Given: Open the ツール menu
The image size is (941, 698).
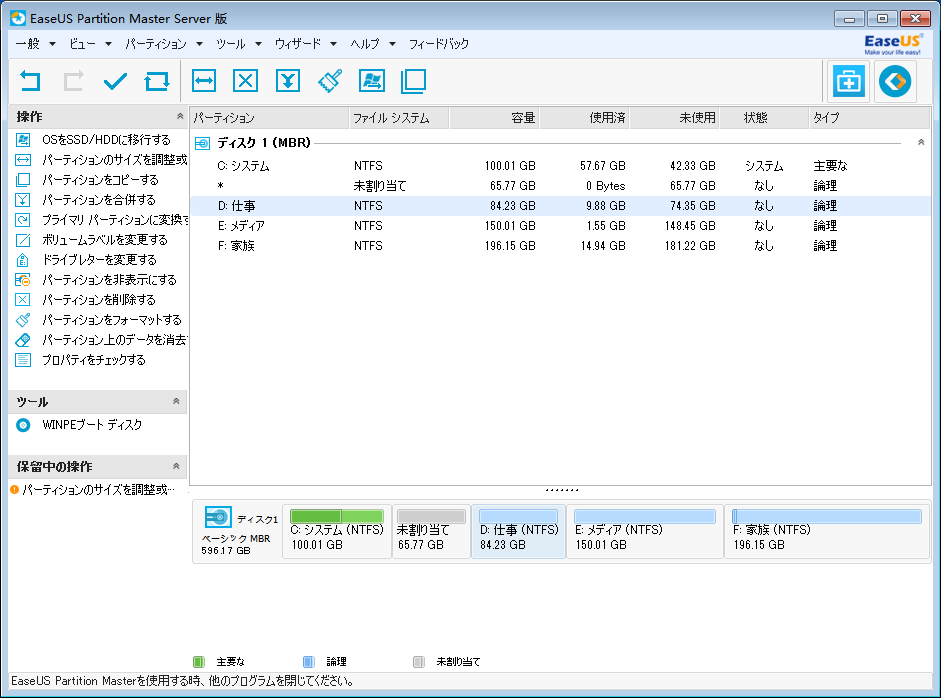Looking at the screenshot, I should coord(231,44).
